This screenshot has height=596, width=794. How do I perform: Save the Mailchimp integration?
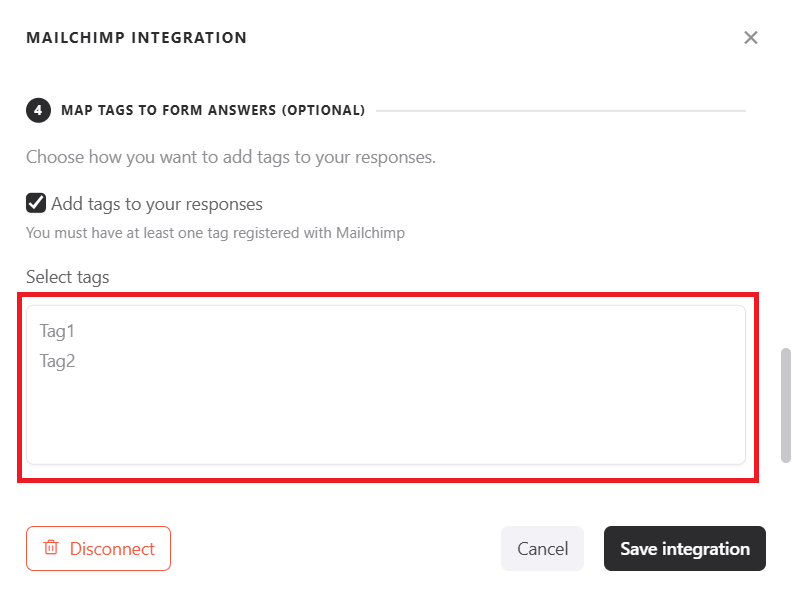coord(684,548)
